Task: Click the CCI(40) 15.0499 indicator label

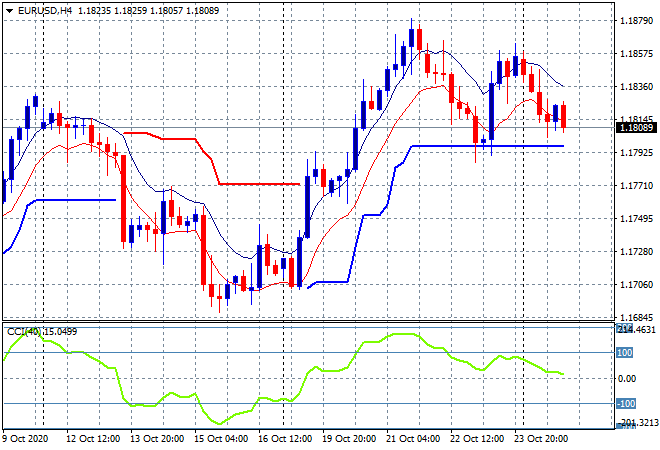Action: click(42, 332)
